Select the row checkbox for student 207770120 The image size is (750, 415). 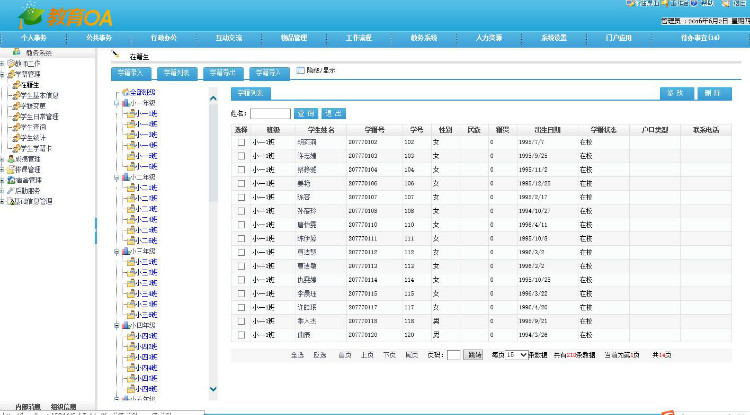click(x=240, y=335)
